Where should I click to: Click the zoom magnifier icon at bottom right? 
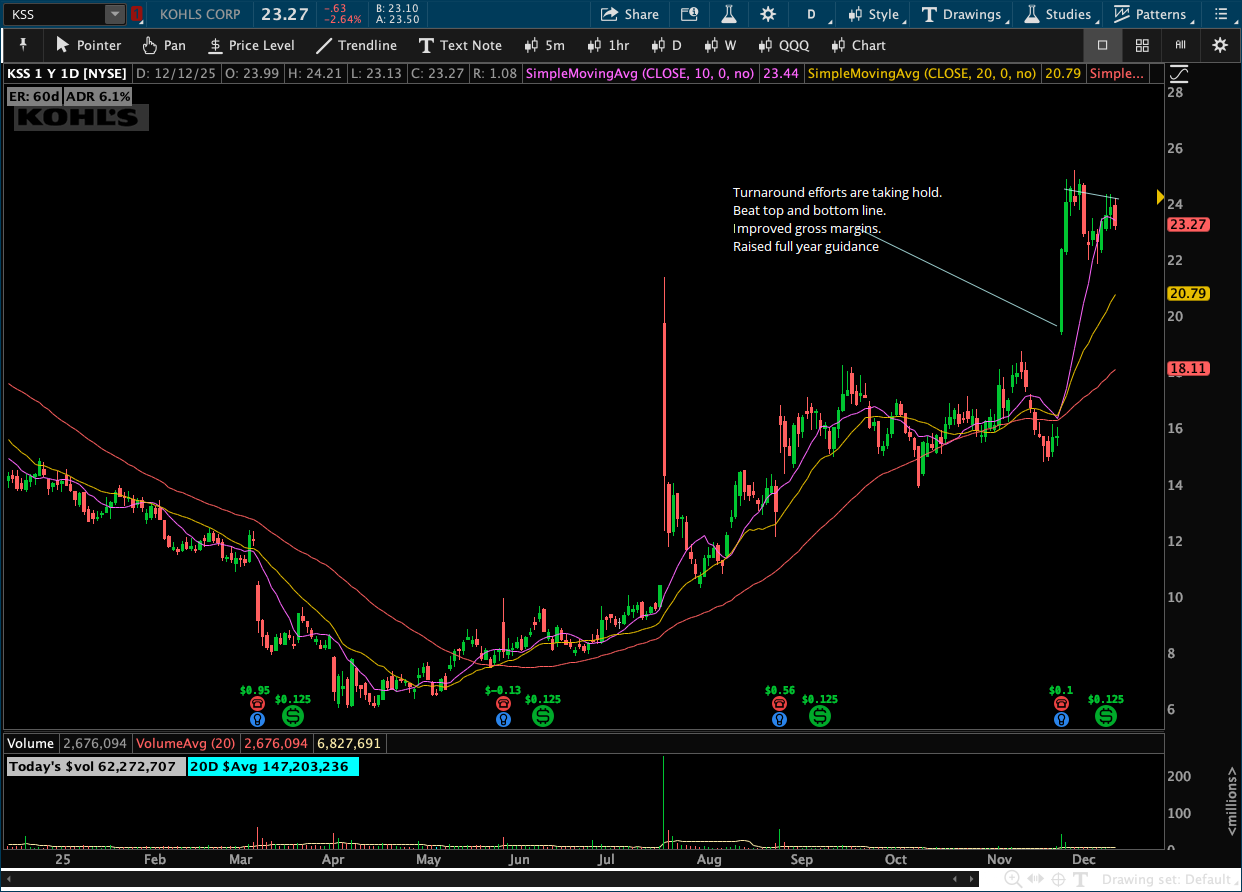[x=1013, y=879]
